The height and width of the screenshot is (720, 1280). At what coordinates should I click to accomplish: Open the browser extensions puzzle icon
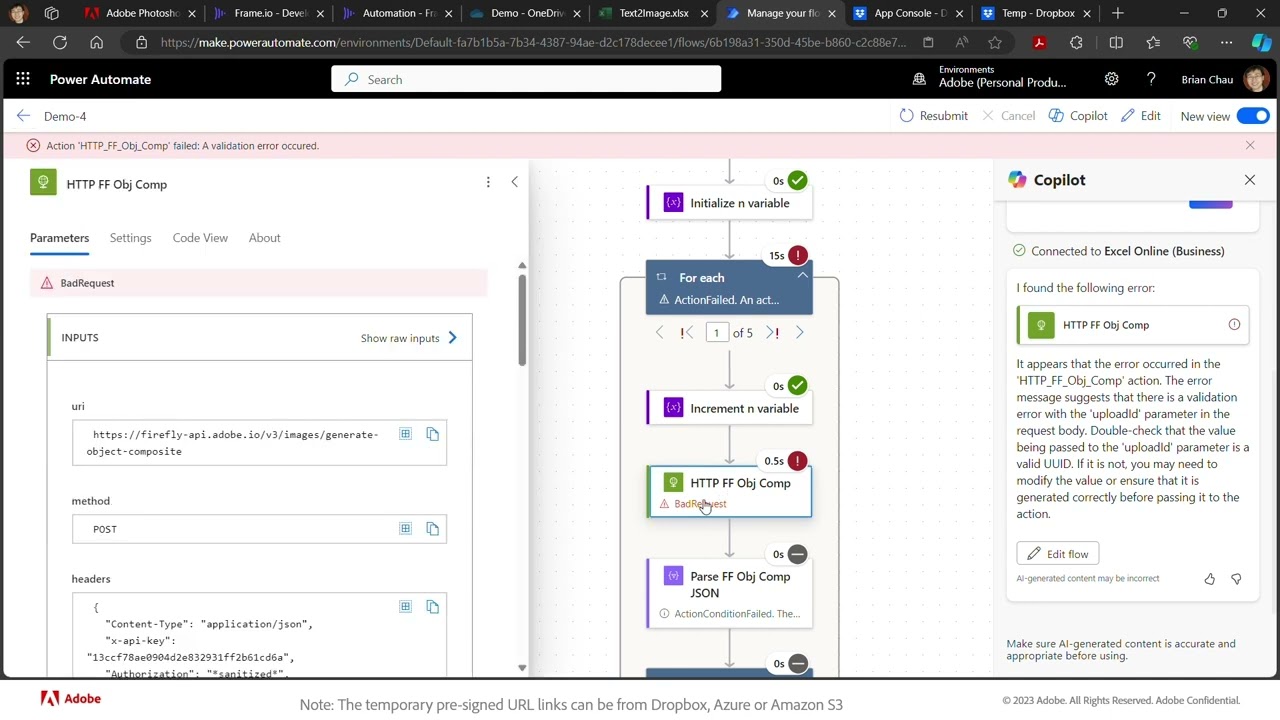pyautogui.click(x=1076, y=42)
